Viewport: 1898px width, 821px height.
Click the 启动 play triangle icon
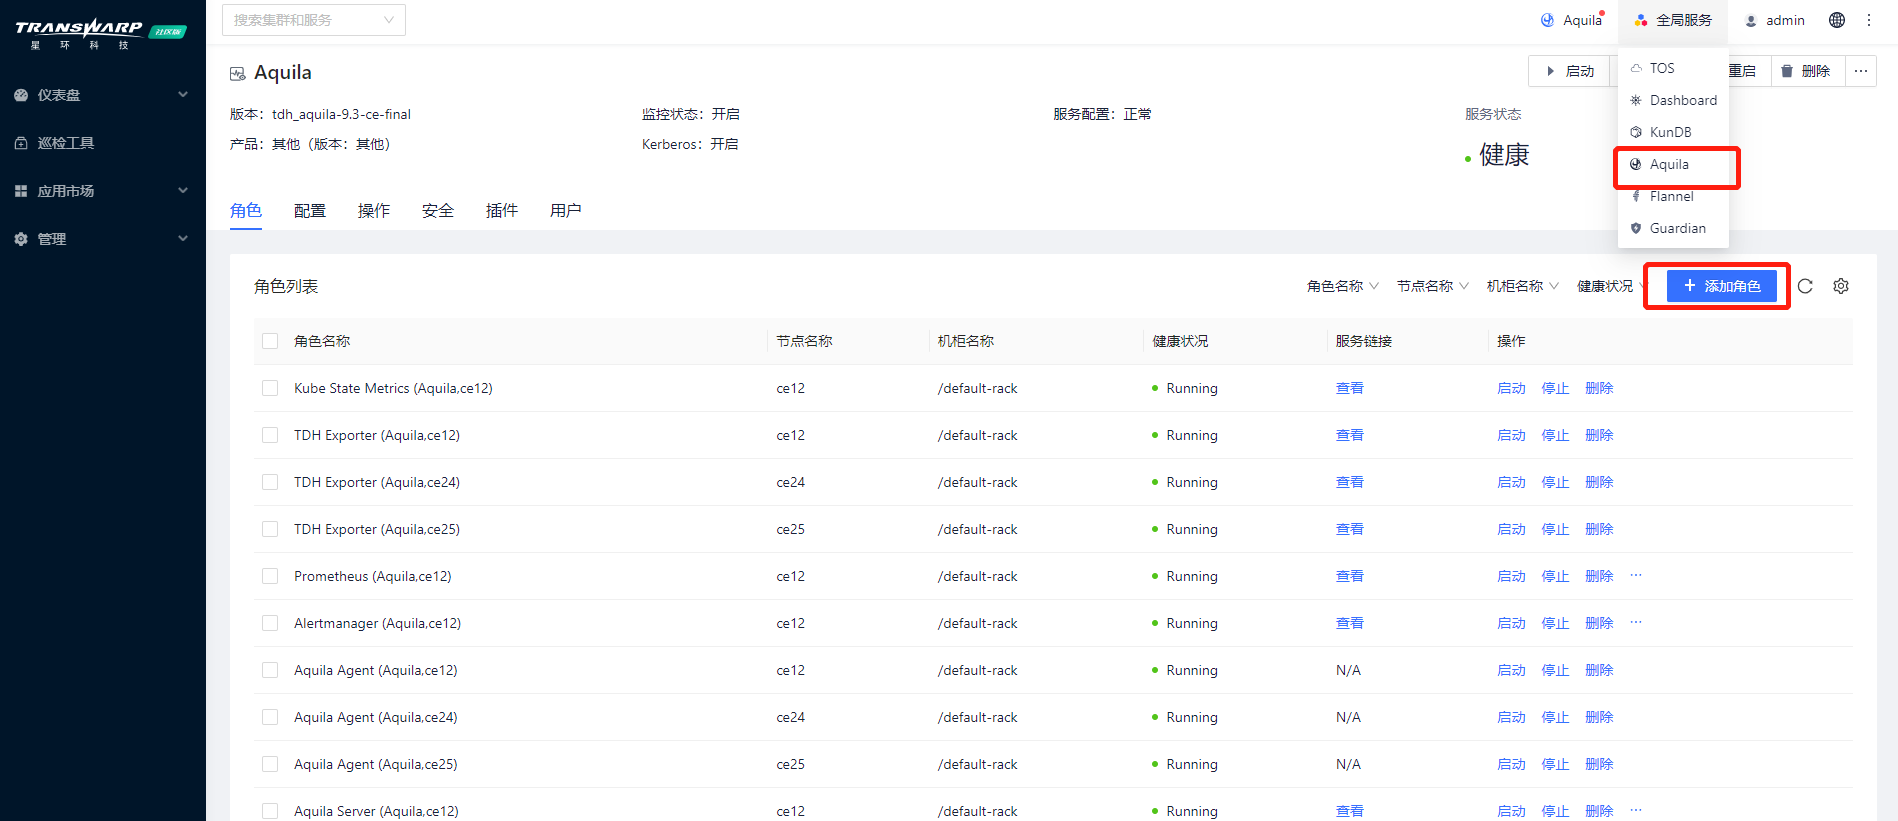tap(1551, 71)
